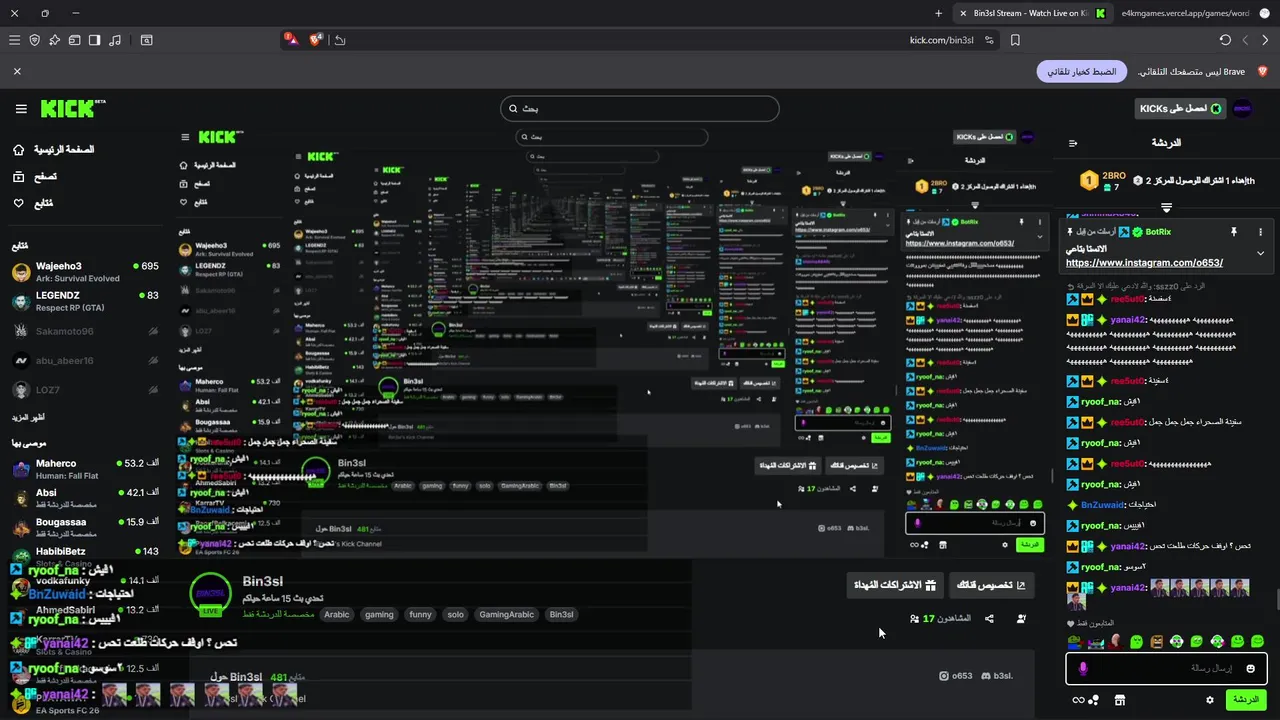Click the Get KICKs button
The width and height of the screenshot is (1280, 720).
pyautogui.click(x=1179, y=108)
